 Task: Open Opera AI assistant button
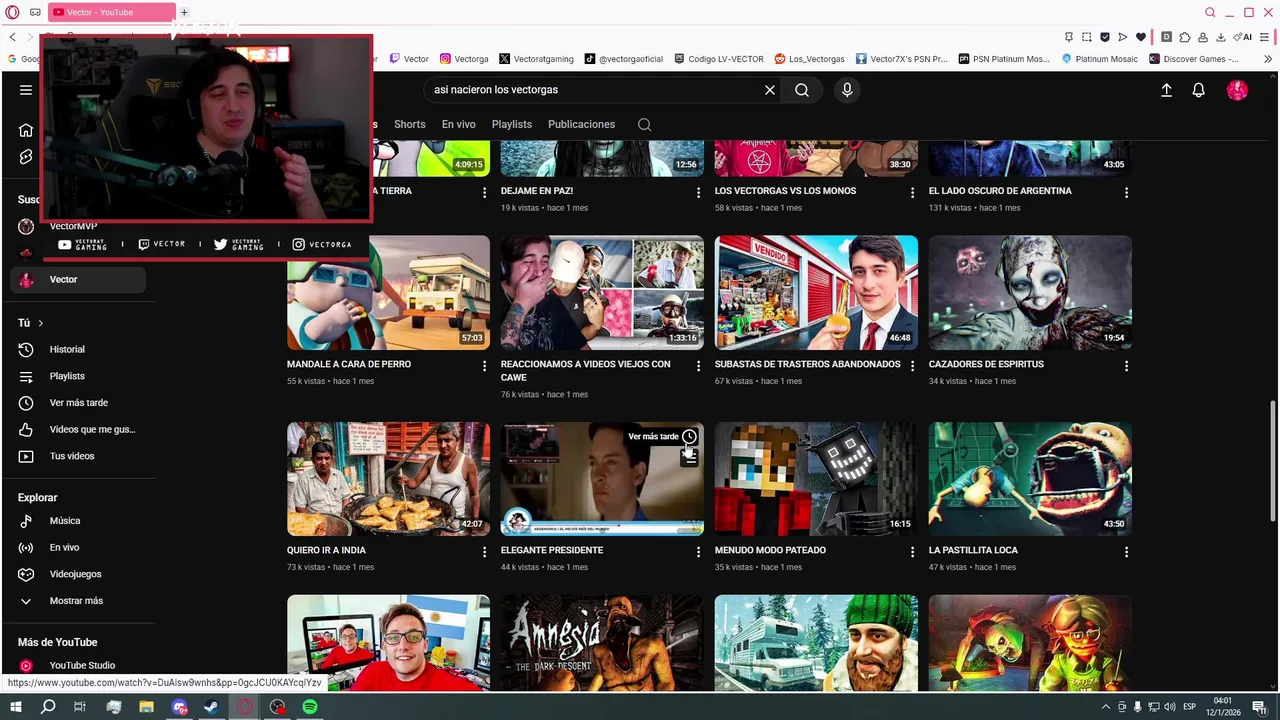1242,37
